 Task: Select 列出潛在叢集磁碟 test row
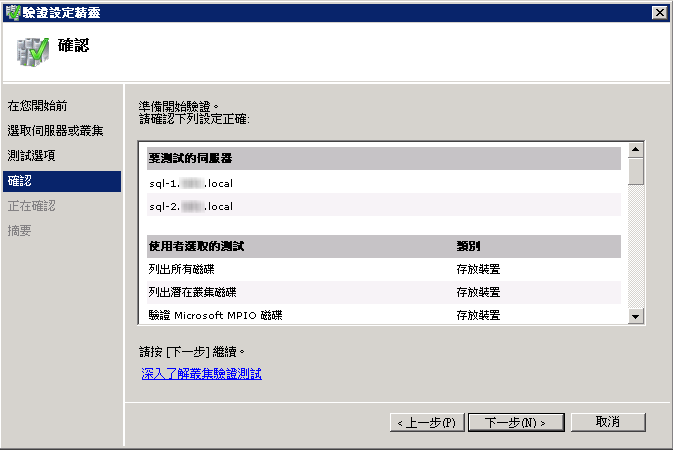pos(384,292)
